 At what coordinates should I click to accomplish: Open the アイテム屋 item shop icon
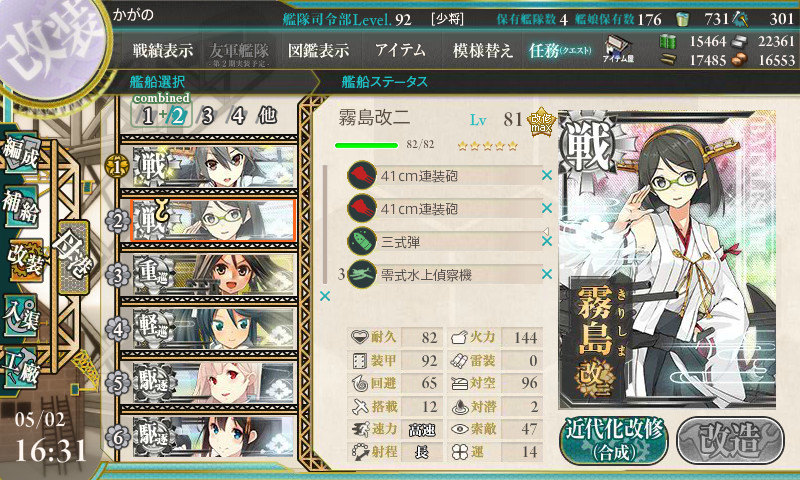(x=618, y=49)
